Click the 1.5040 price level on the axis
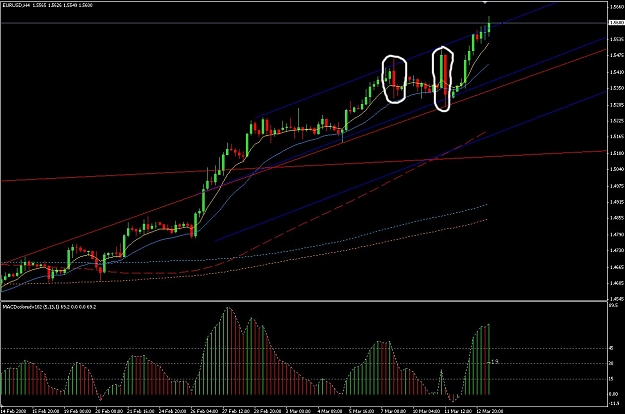Viewport: 625px width, 414px height. click(x=616, y=169)
